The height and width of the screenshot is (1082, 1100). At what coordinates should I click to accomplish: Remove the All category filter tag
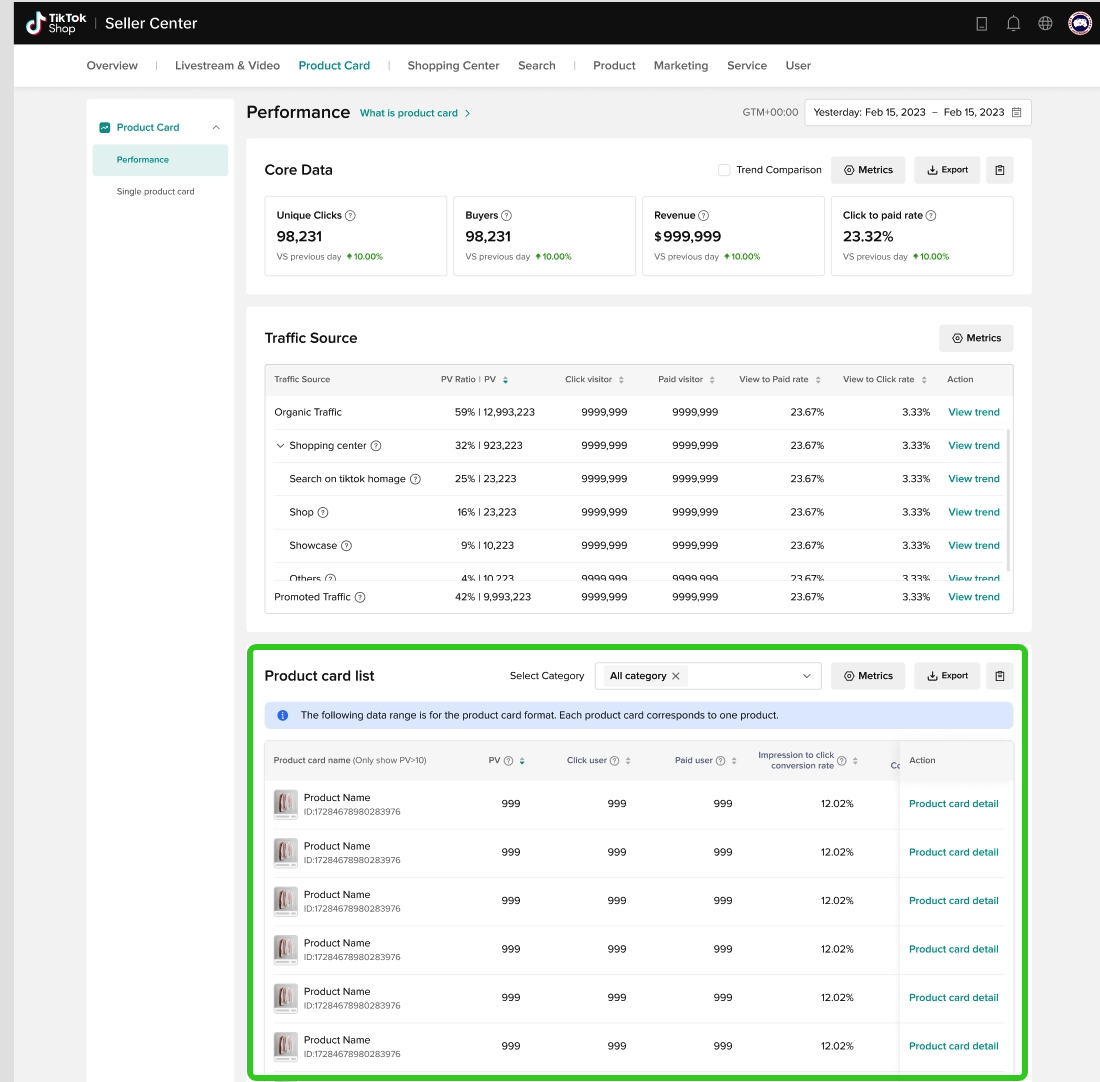676,676
